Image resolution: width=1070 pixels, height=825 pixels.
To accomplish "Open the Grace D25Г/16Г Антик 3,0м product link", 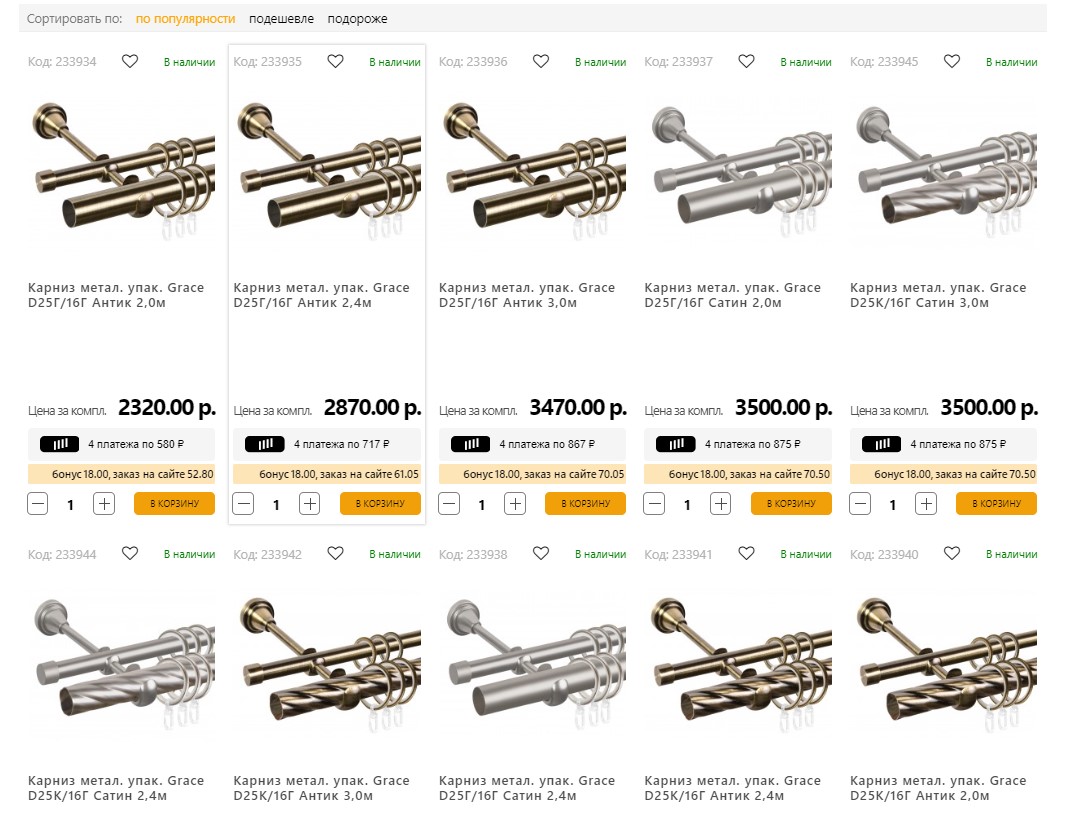I will [x=526, y=295].
